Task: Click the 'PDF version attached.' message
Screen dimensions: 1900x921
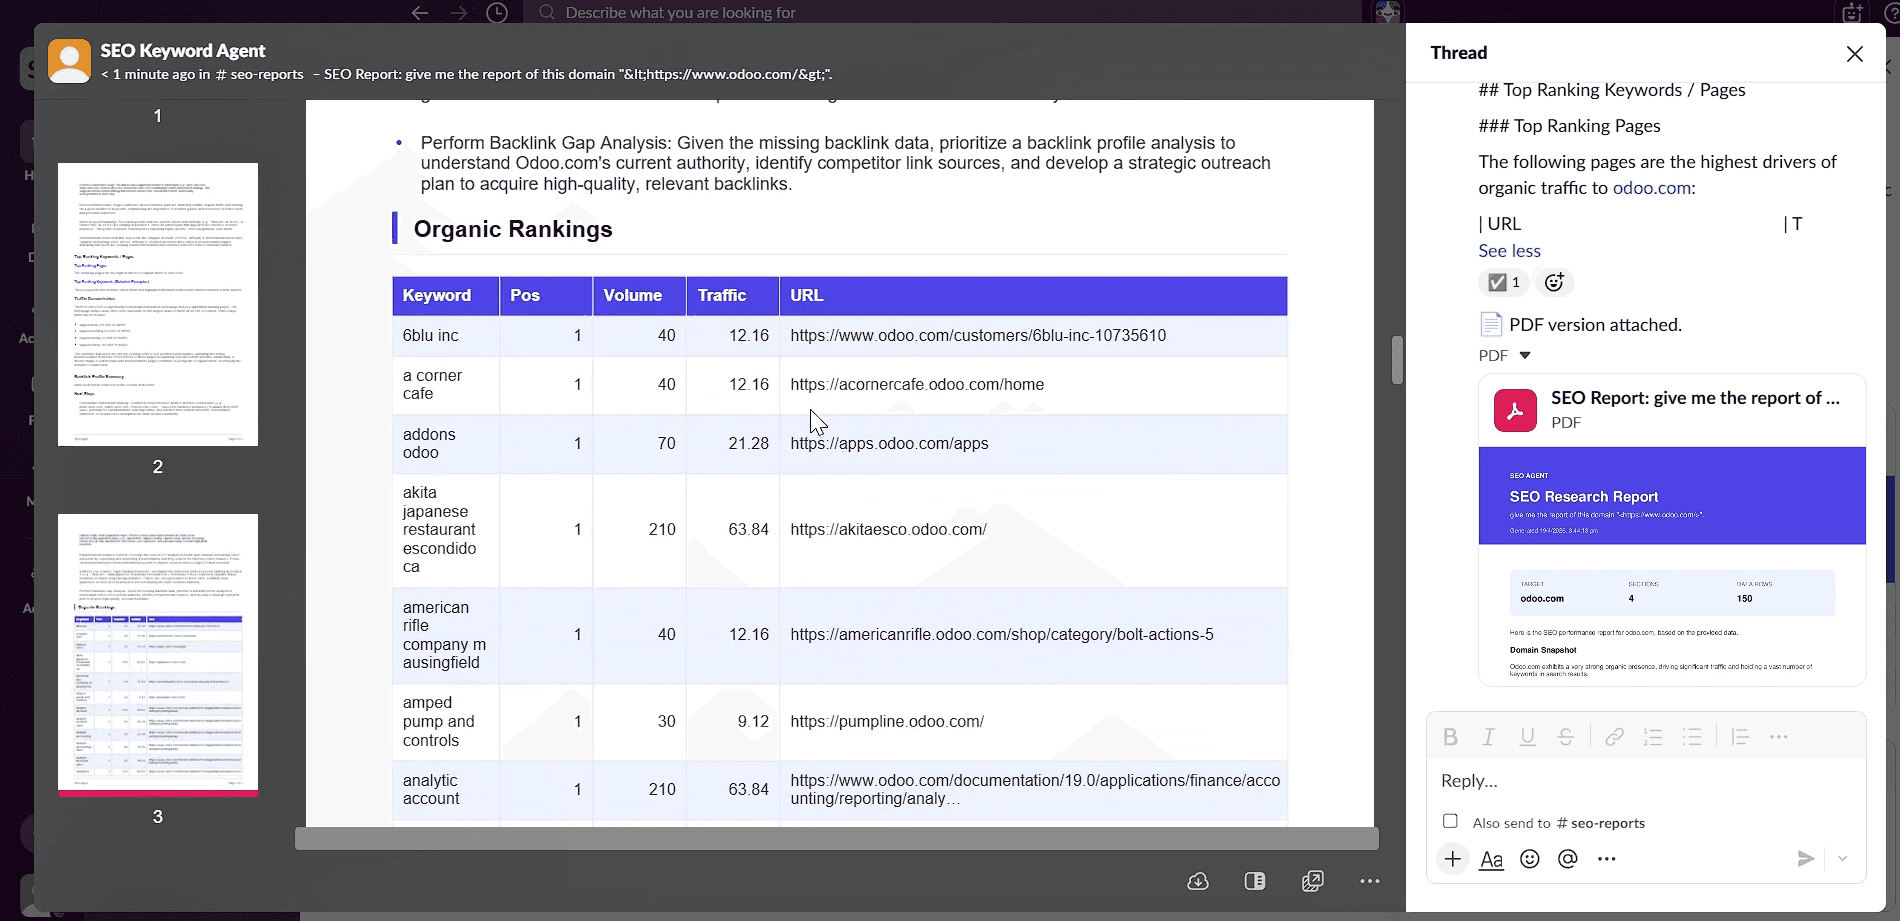Action: pos(1595,325)
